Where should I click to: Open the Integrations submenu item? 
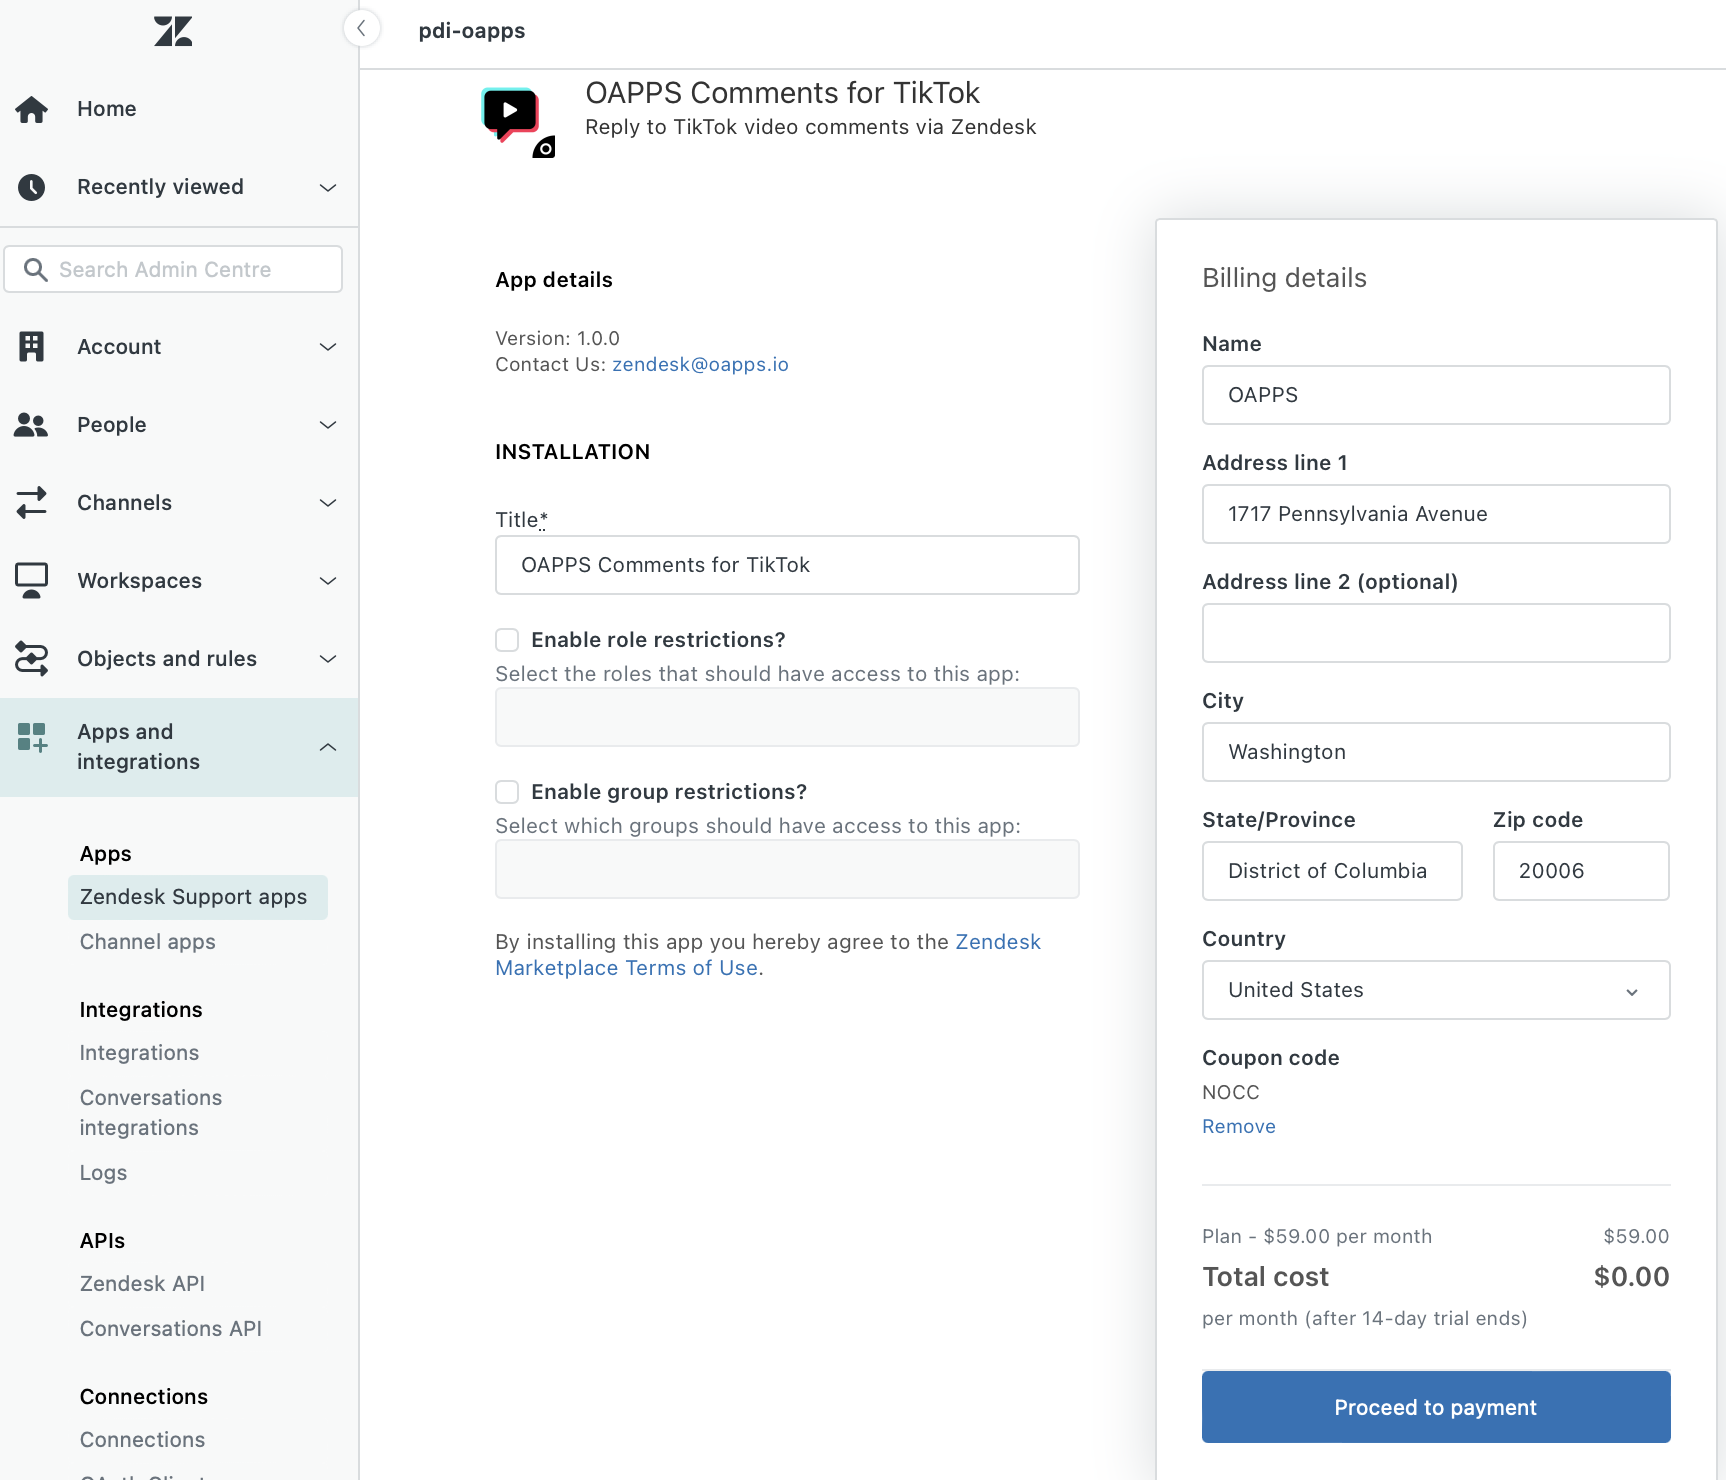tap(139, 1053)
